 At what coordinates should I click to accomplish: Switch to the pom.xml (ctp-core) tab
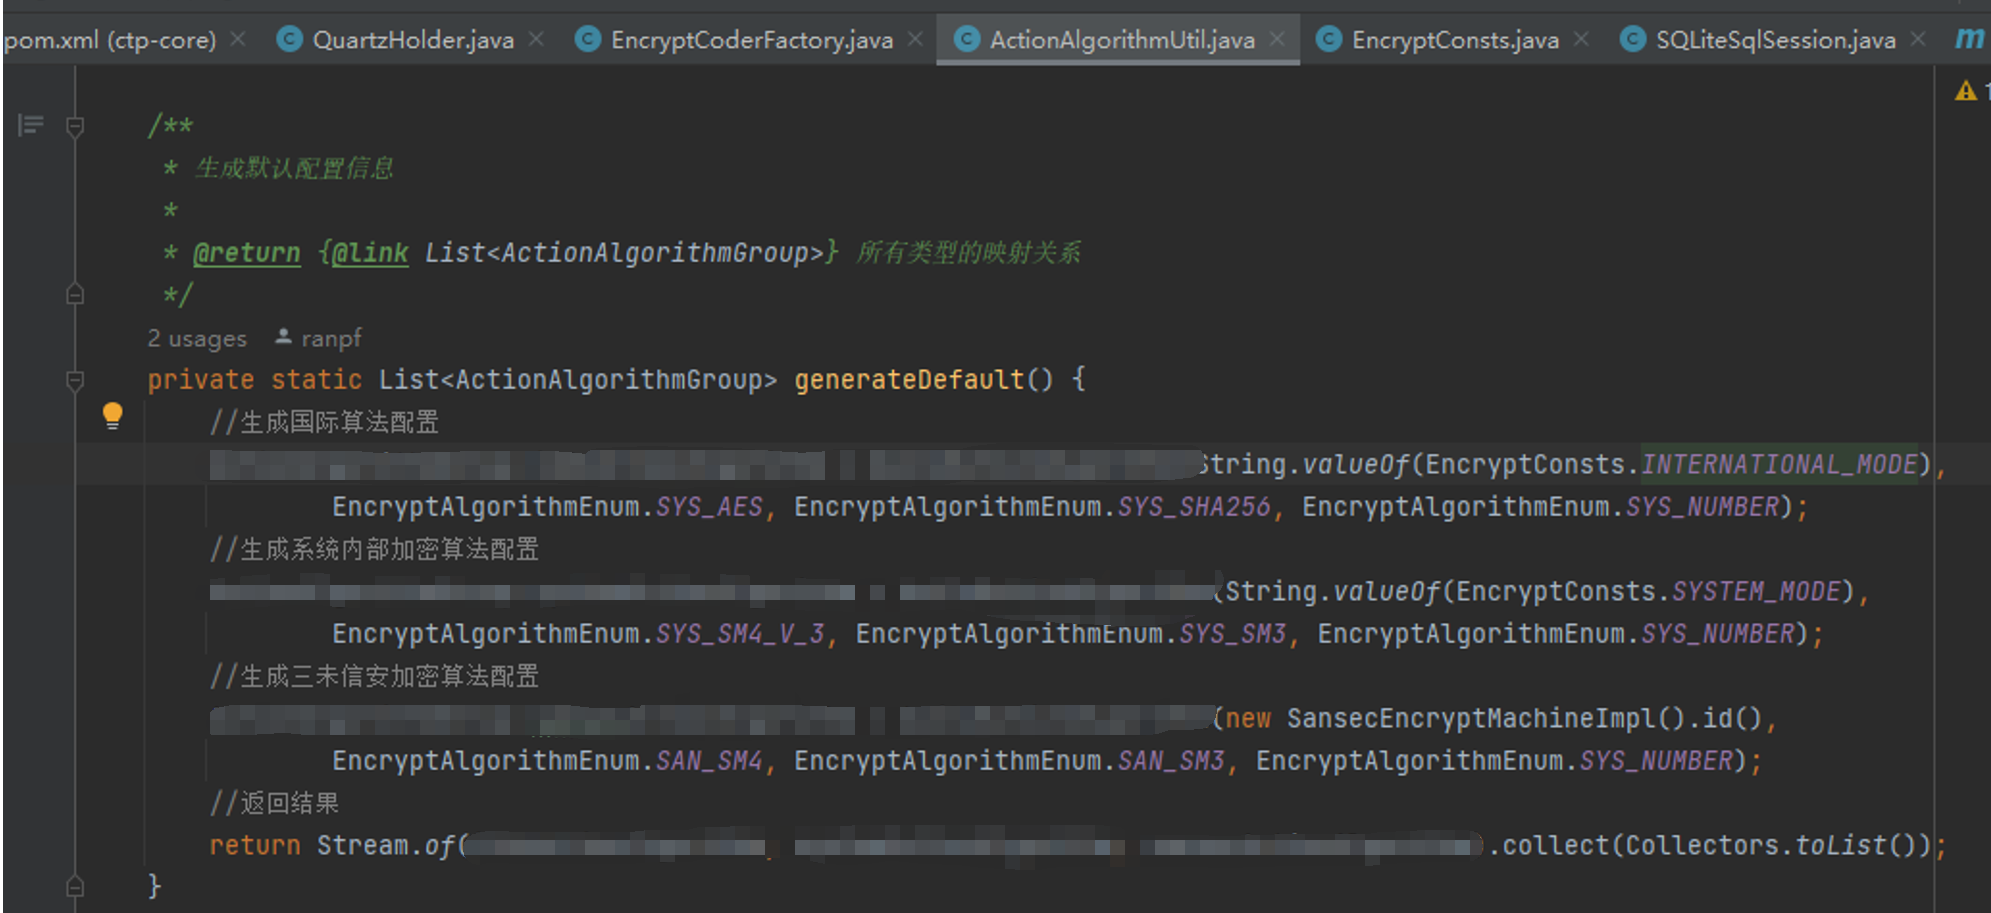110,40
